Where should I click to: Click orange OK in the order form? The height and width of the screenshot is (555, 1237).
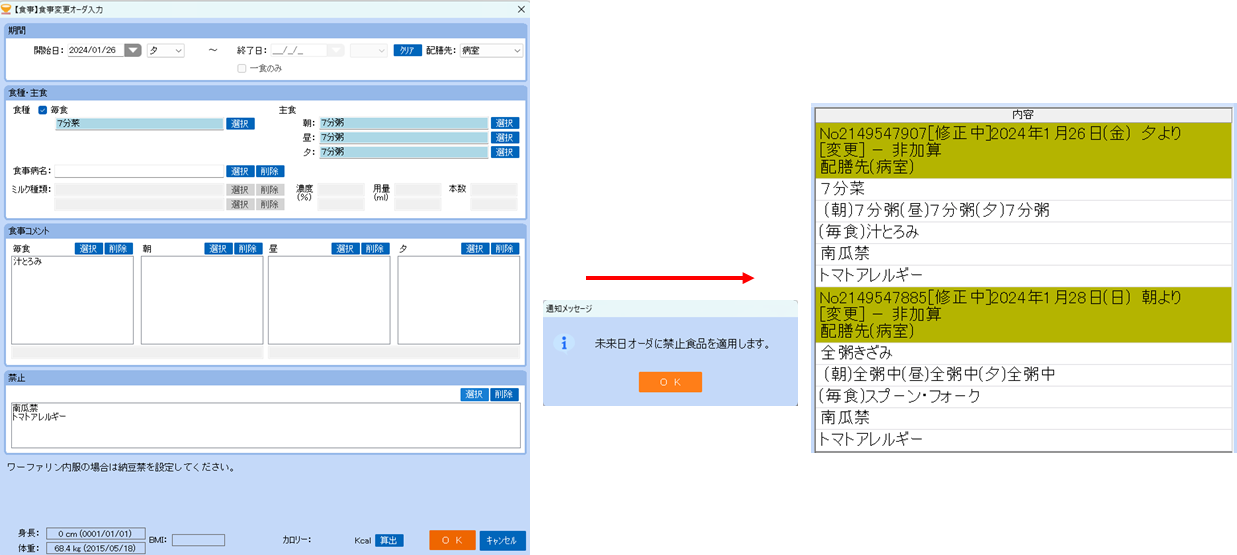(452, 540)
